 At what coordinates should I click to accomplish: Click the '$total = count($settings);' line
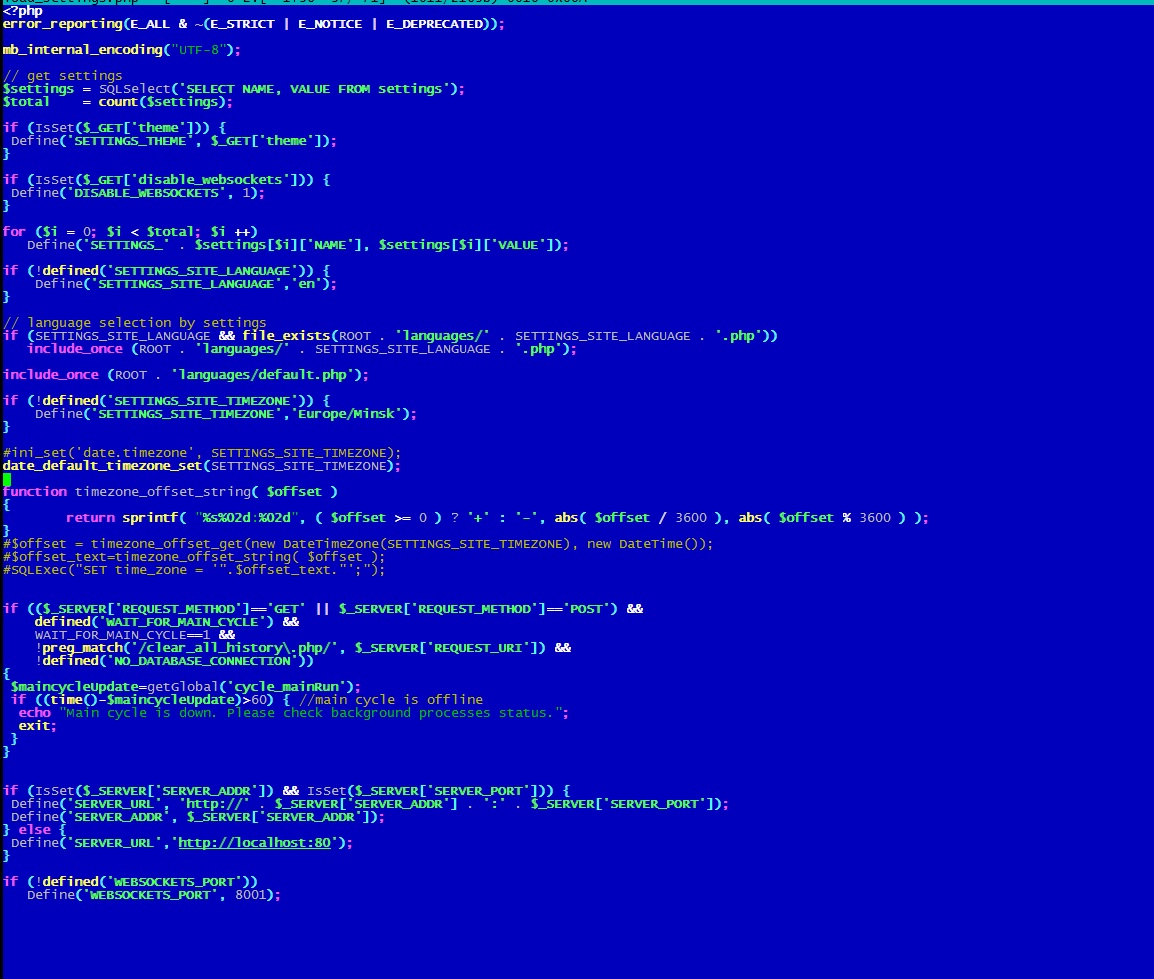118,102
